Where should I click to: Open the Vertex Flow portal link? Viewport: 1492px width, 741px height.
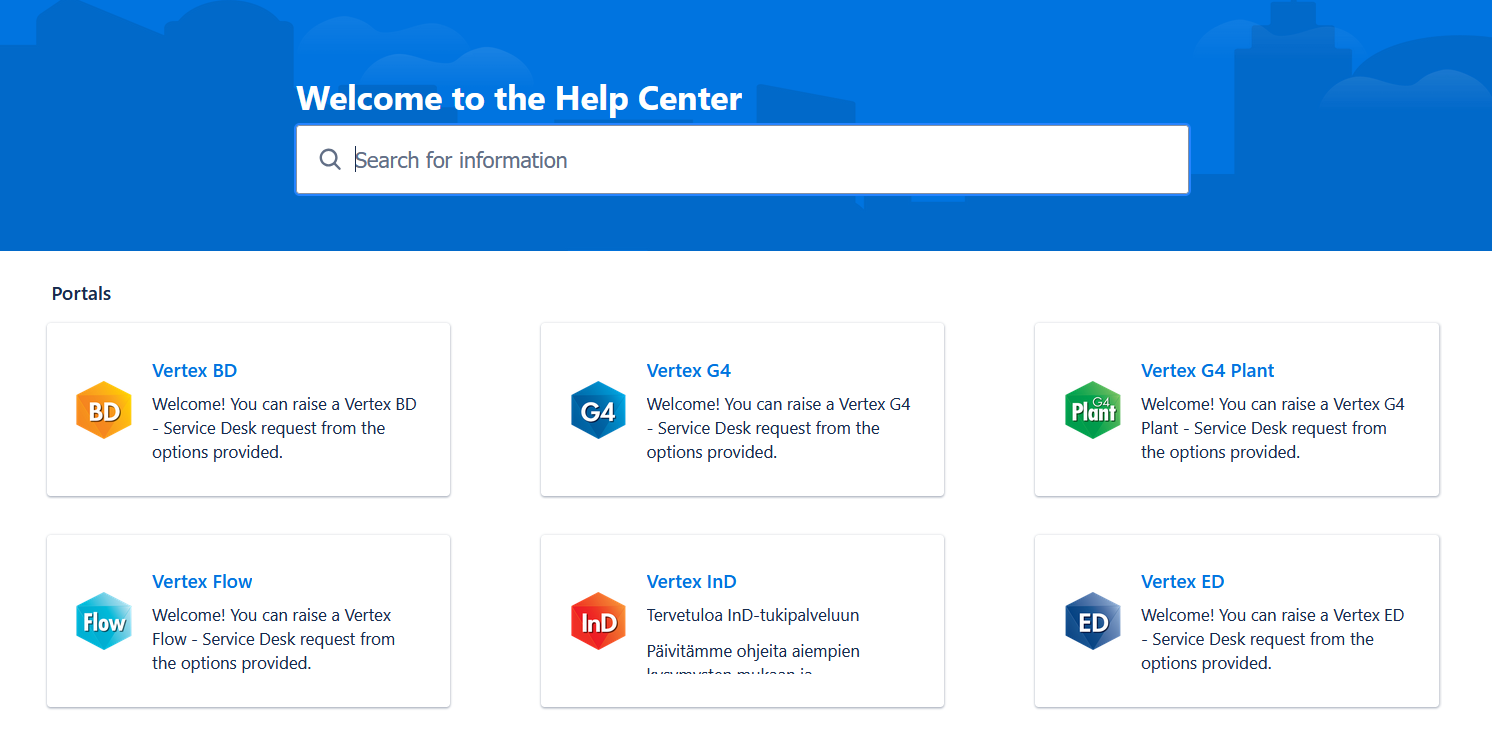click(202, 582)
